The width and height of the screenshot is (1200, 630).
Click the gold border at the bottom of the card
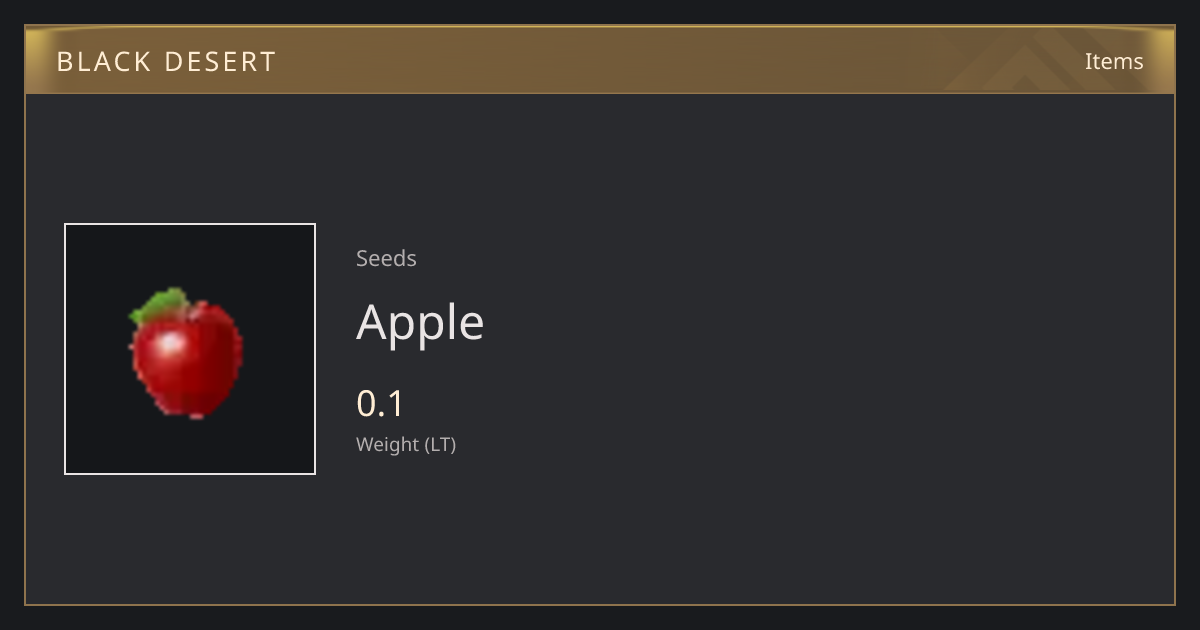coord(600,604)
